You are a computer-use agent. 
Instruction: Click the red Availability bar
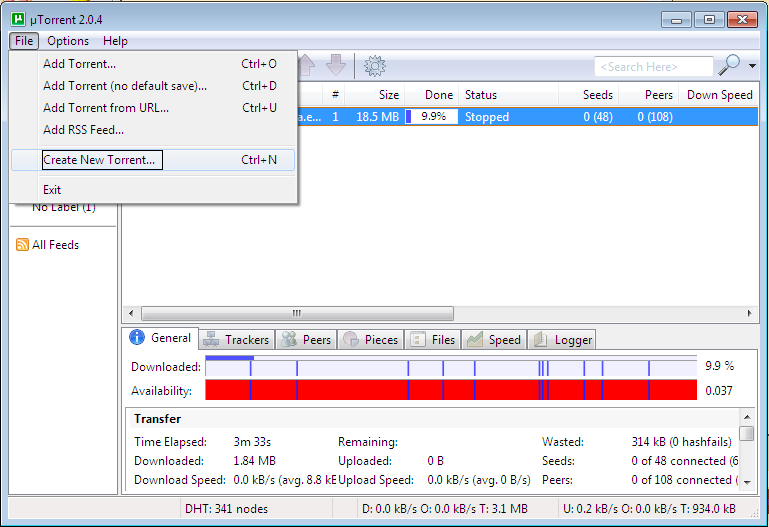click(x=451, y=390)
